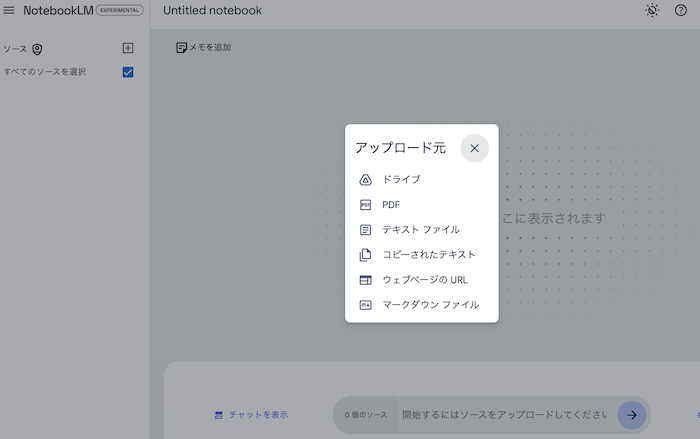Open the help question mark icon

pyautogui.click(x=681, y=10)
